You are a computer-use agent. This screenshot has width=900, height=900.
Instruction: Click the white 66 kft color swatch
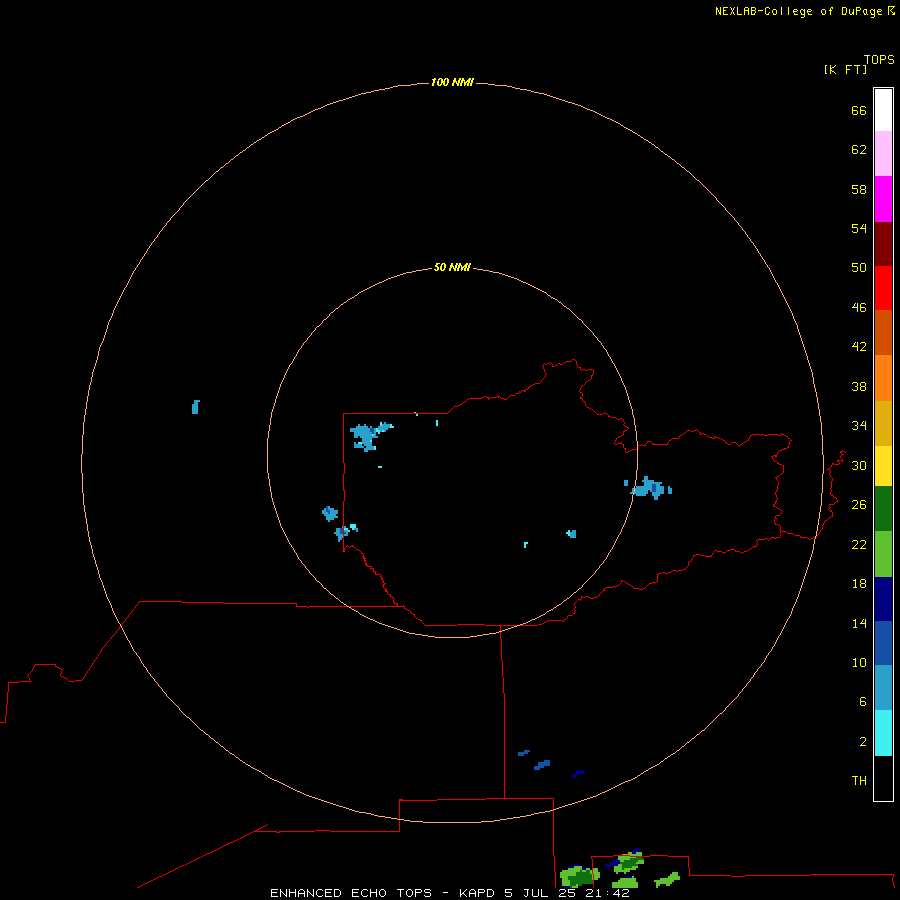point(883,110)
